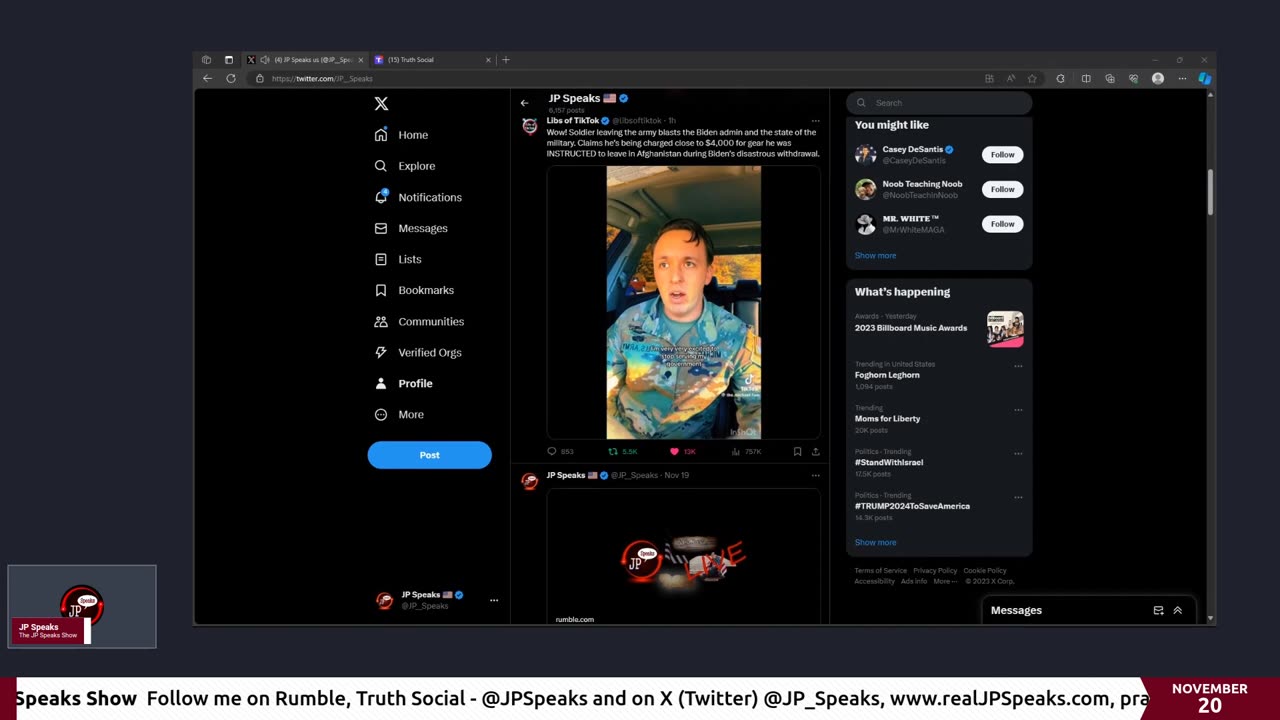Open browser settings and more menu dots

[1182, 79]
